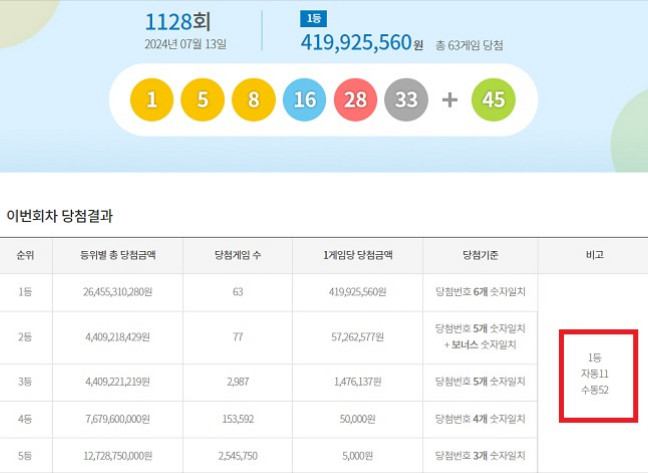Click the 이번회차 당첨결과 heading
The height and width of the screenshot is (473, 648).
[x=60, y=216]
